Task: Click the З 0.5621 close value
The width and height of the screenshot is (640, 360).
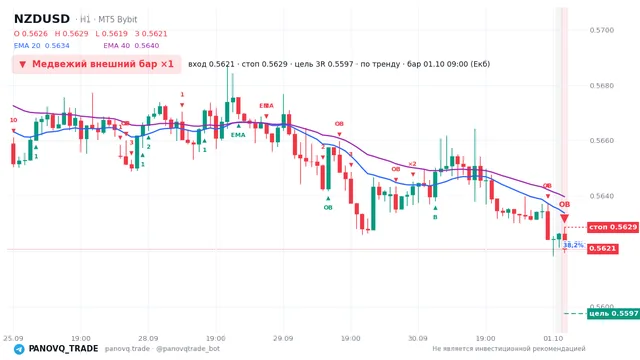Action: (x=151, y=34)
